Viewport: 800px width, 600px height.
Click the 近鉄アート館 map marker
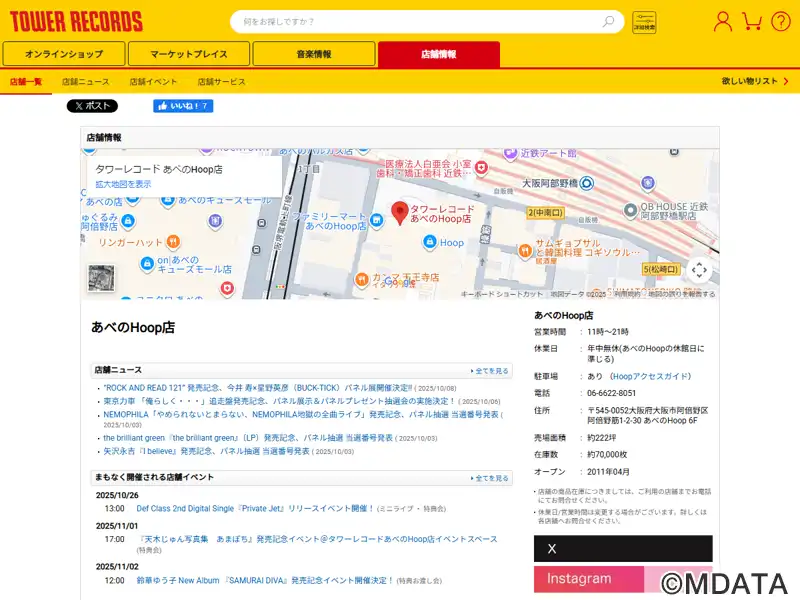click(510, 153)
